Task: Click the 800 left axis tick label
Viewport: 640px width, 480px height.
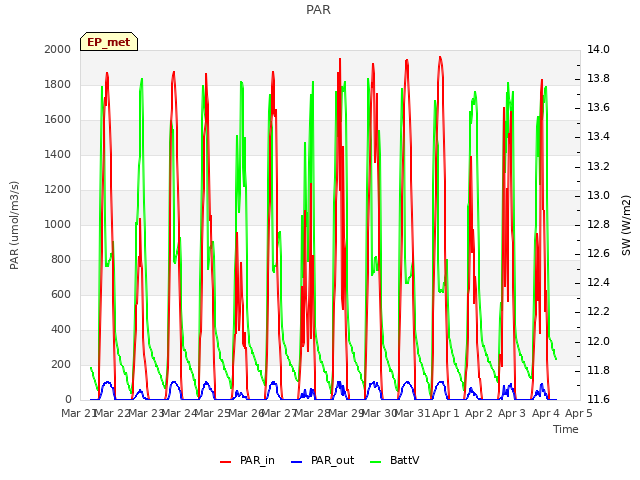Action: click(x=61, y=260)
